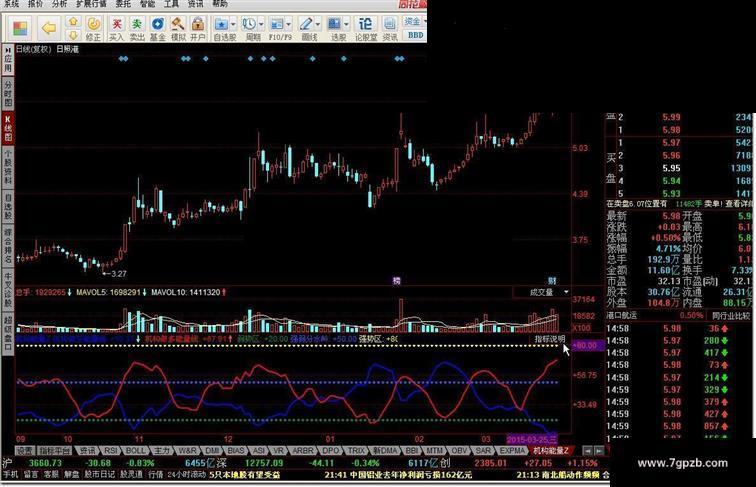Open the 基金 (fund) toolbar icon
756x487 pixels.
158,28
